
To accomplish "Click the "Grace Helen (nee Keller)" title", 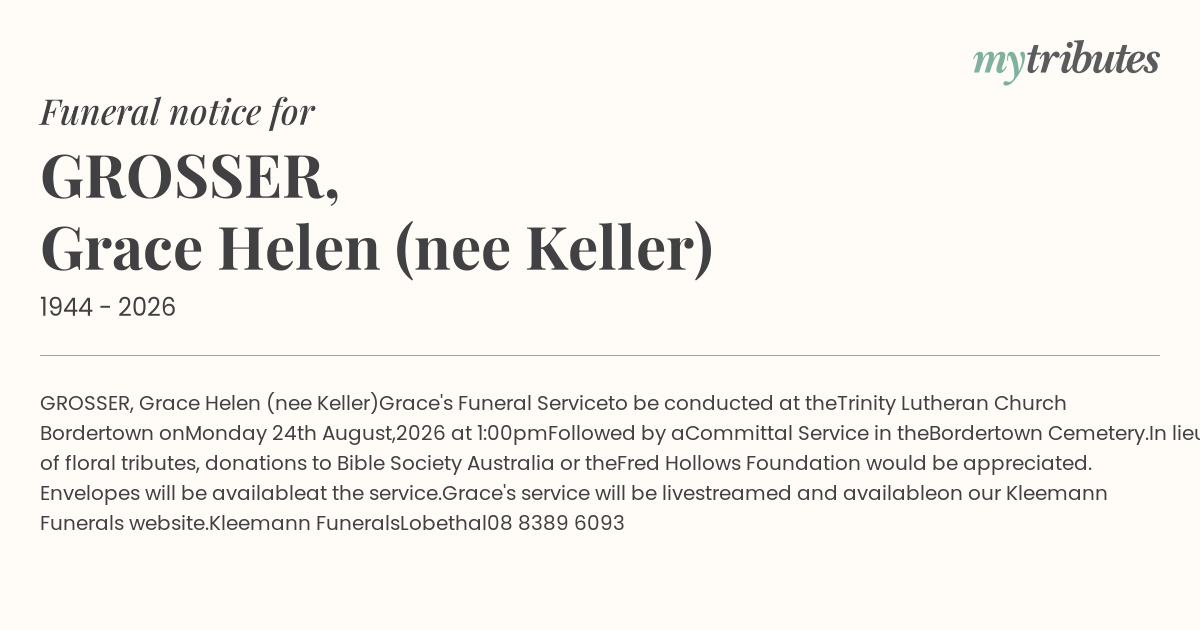I will [377, 249].
